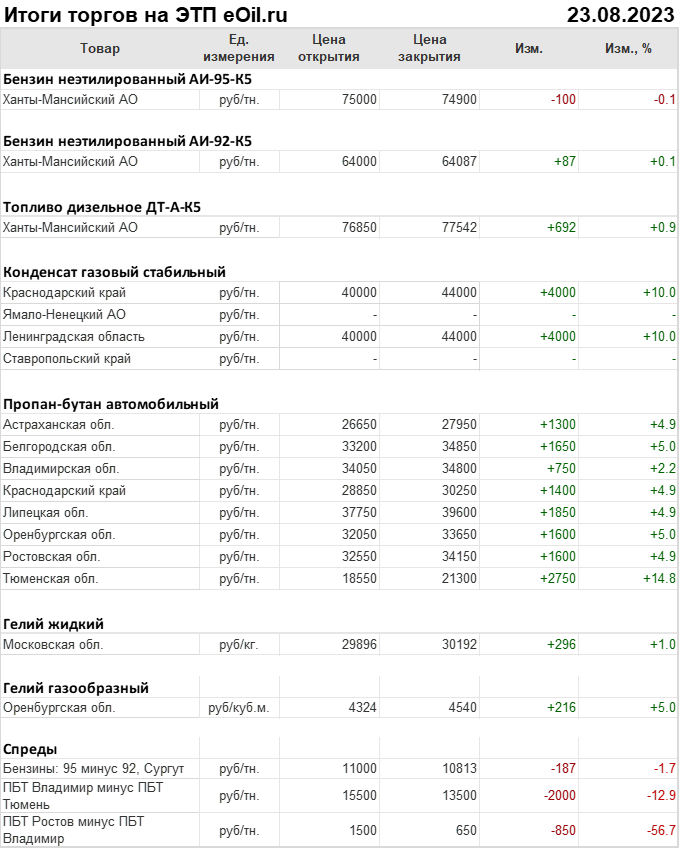Viewport: 680px width, 849px height.
Task: Click the 'Бензины: 95 минус 92, Сургут' spread row
Action: [x=94, y=769]
